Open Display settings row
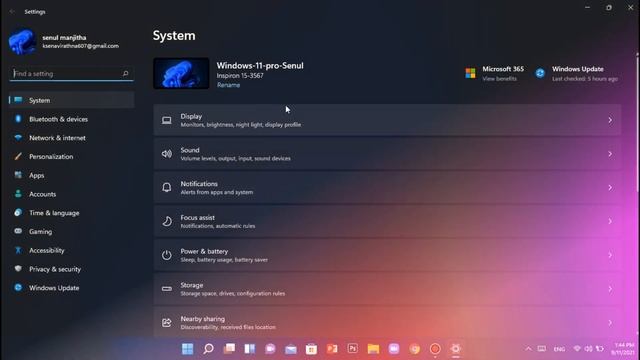 387,120
